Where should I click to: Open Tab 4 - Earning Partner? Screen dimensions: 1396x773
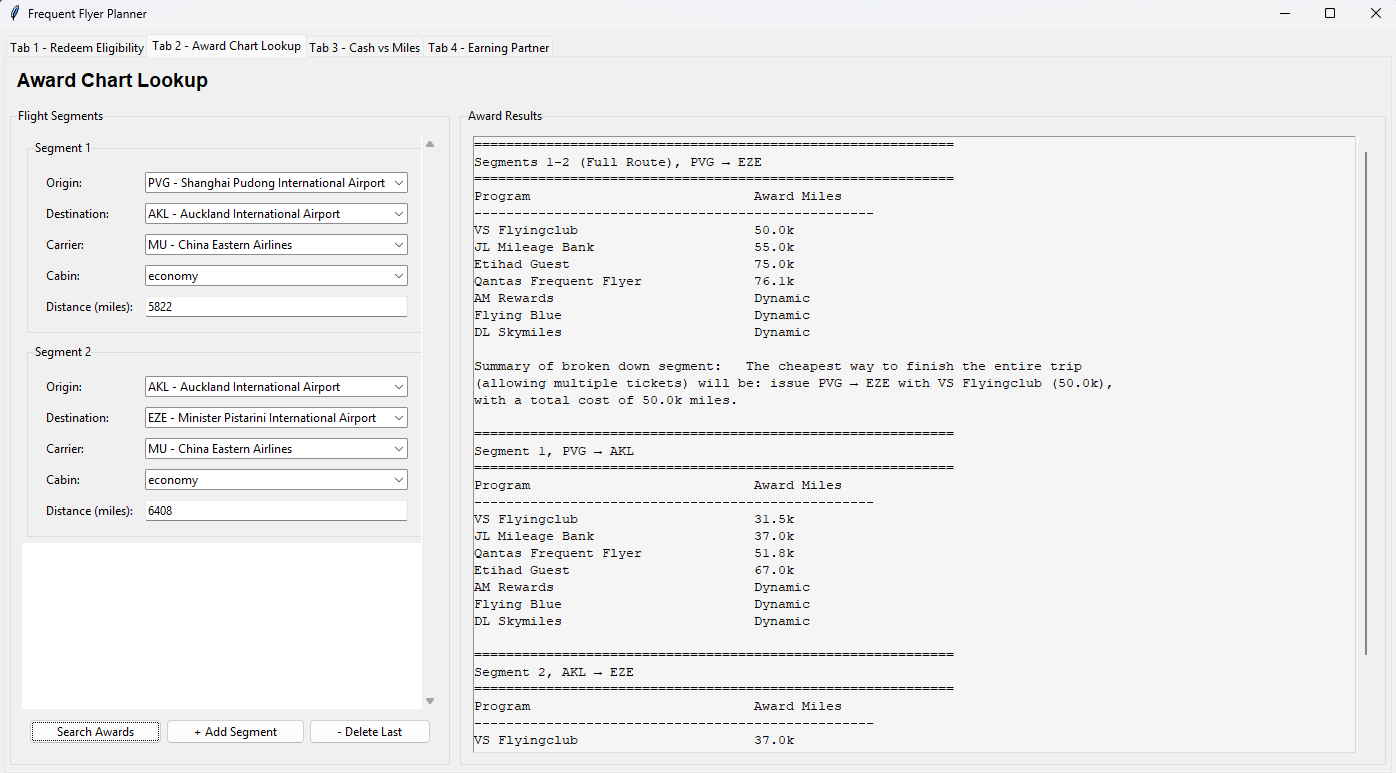pos(488,48)
